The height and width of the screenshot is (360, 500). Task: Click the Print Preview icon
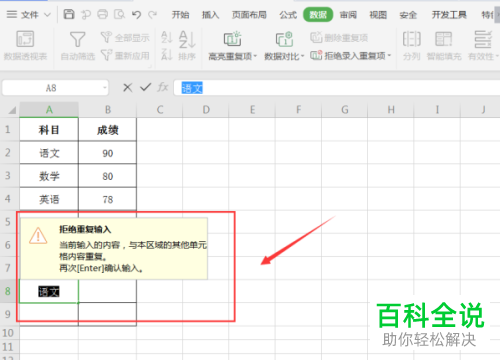coord(119,14)
